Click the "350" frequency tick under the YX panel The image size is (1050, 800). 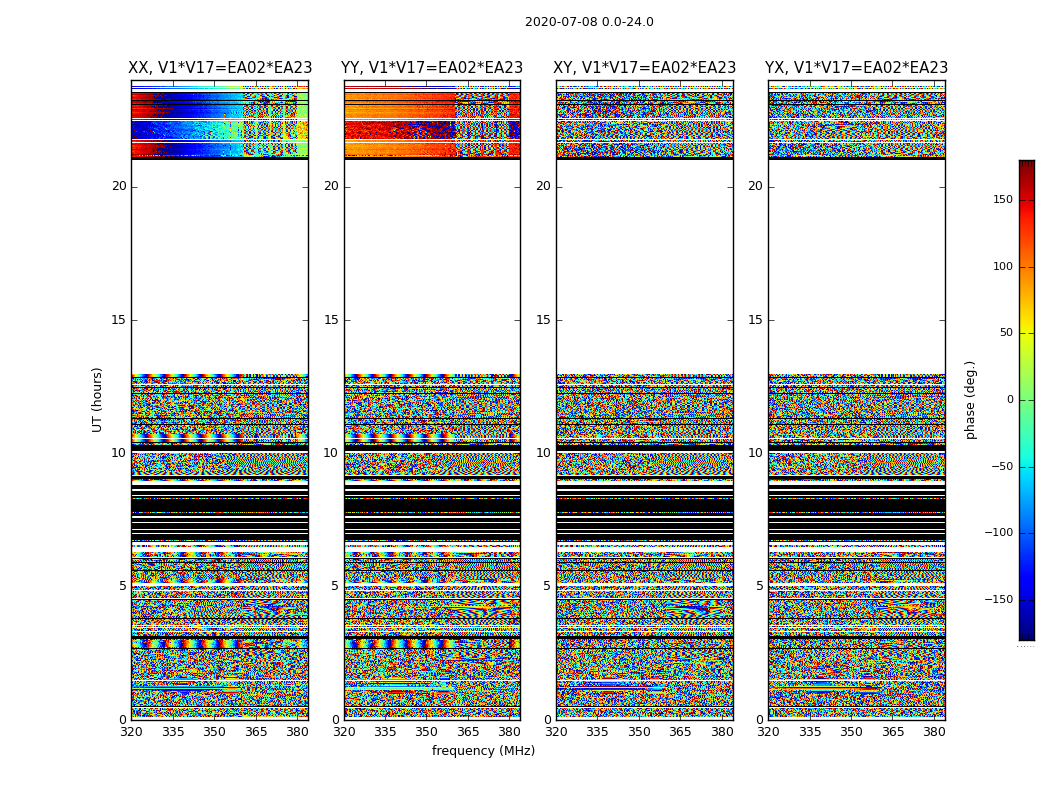click(851, 732)
